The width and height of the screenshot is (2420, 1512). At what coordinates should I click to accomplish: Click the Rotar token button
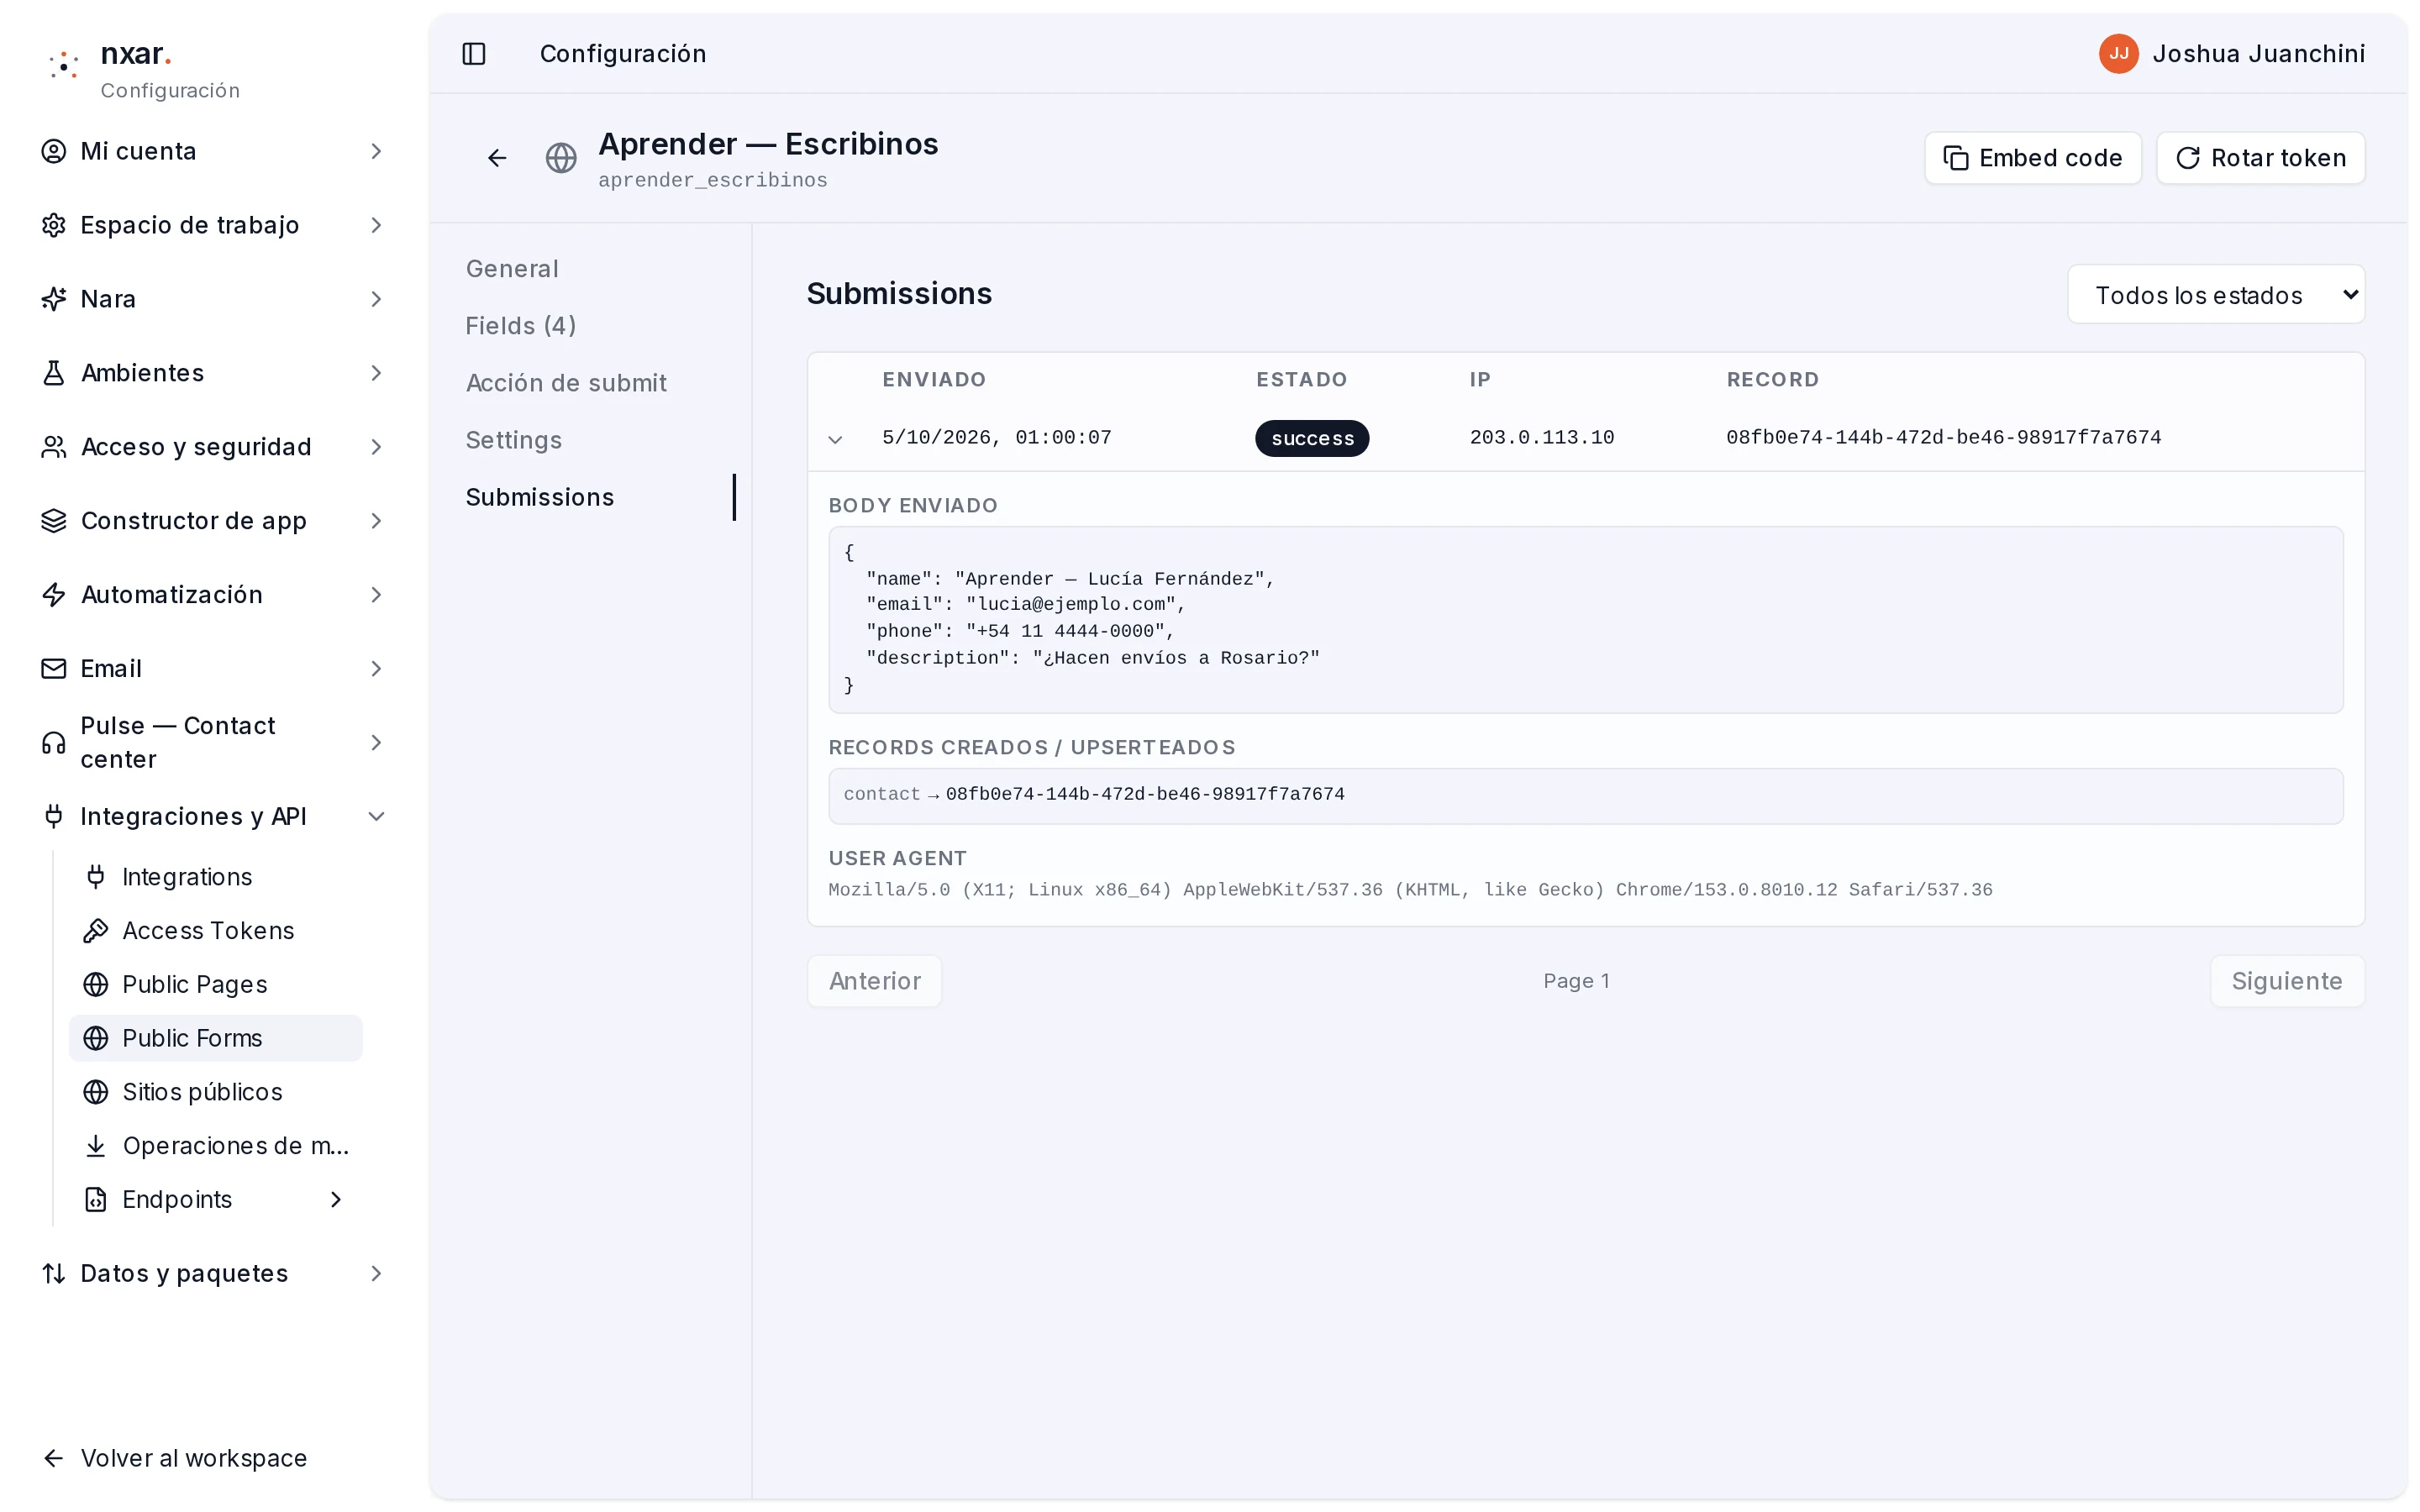click(2260, 158)
